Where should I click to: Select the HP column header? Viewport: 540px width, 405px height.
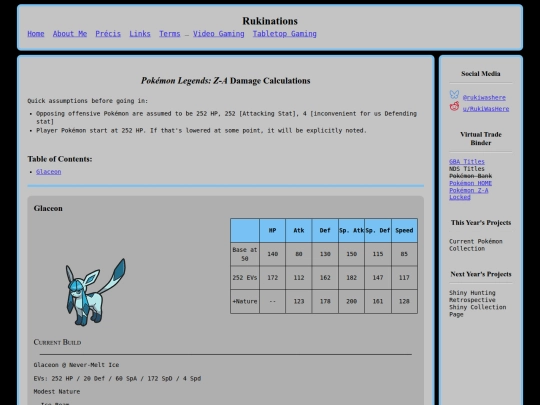click(x=272, y=230)
